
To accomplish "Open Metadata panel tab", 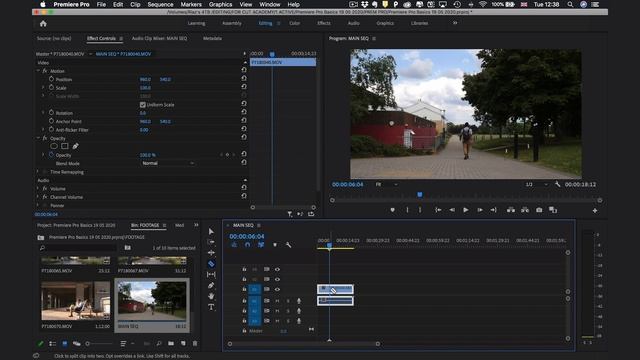I will (x=212, y=38).
